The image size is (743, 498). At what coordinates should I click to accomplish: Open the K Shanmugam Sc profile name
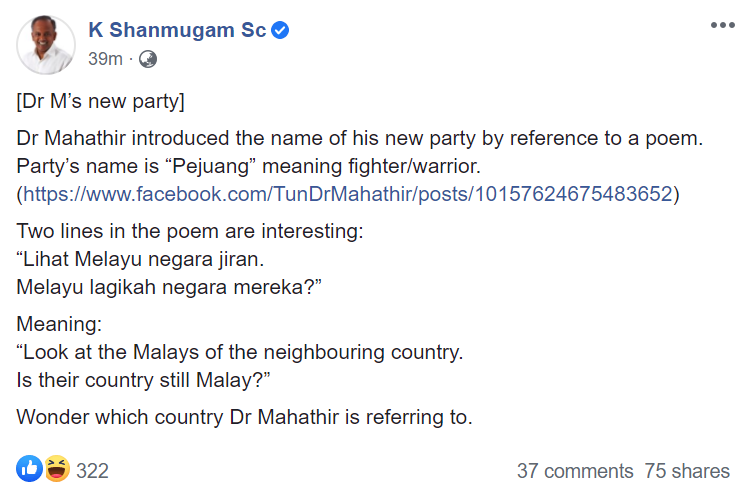(x=177, y=30)
